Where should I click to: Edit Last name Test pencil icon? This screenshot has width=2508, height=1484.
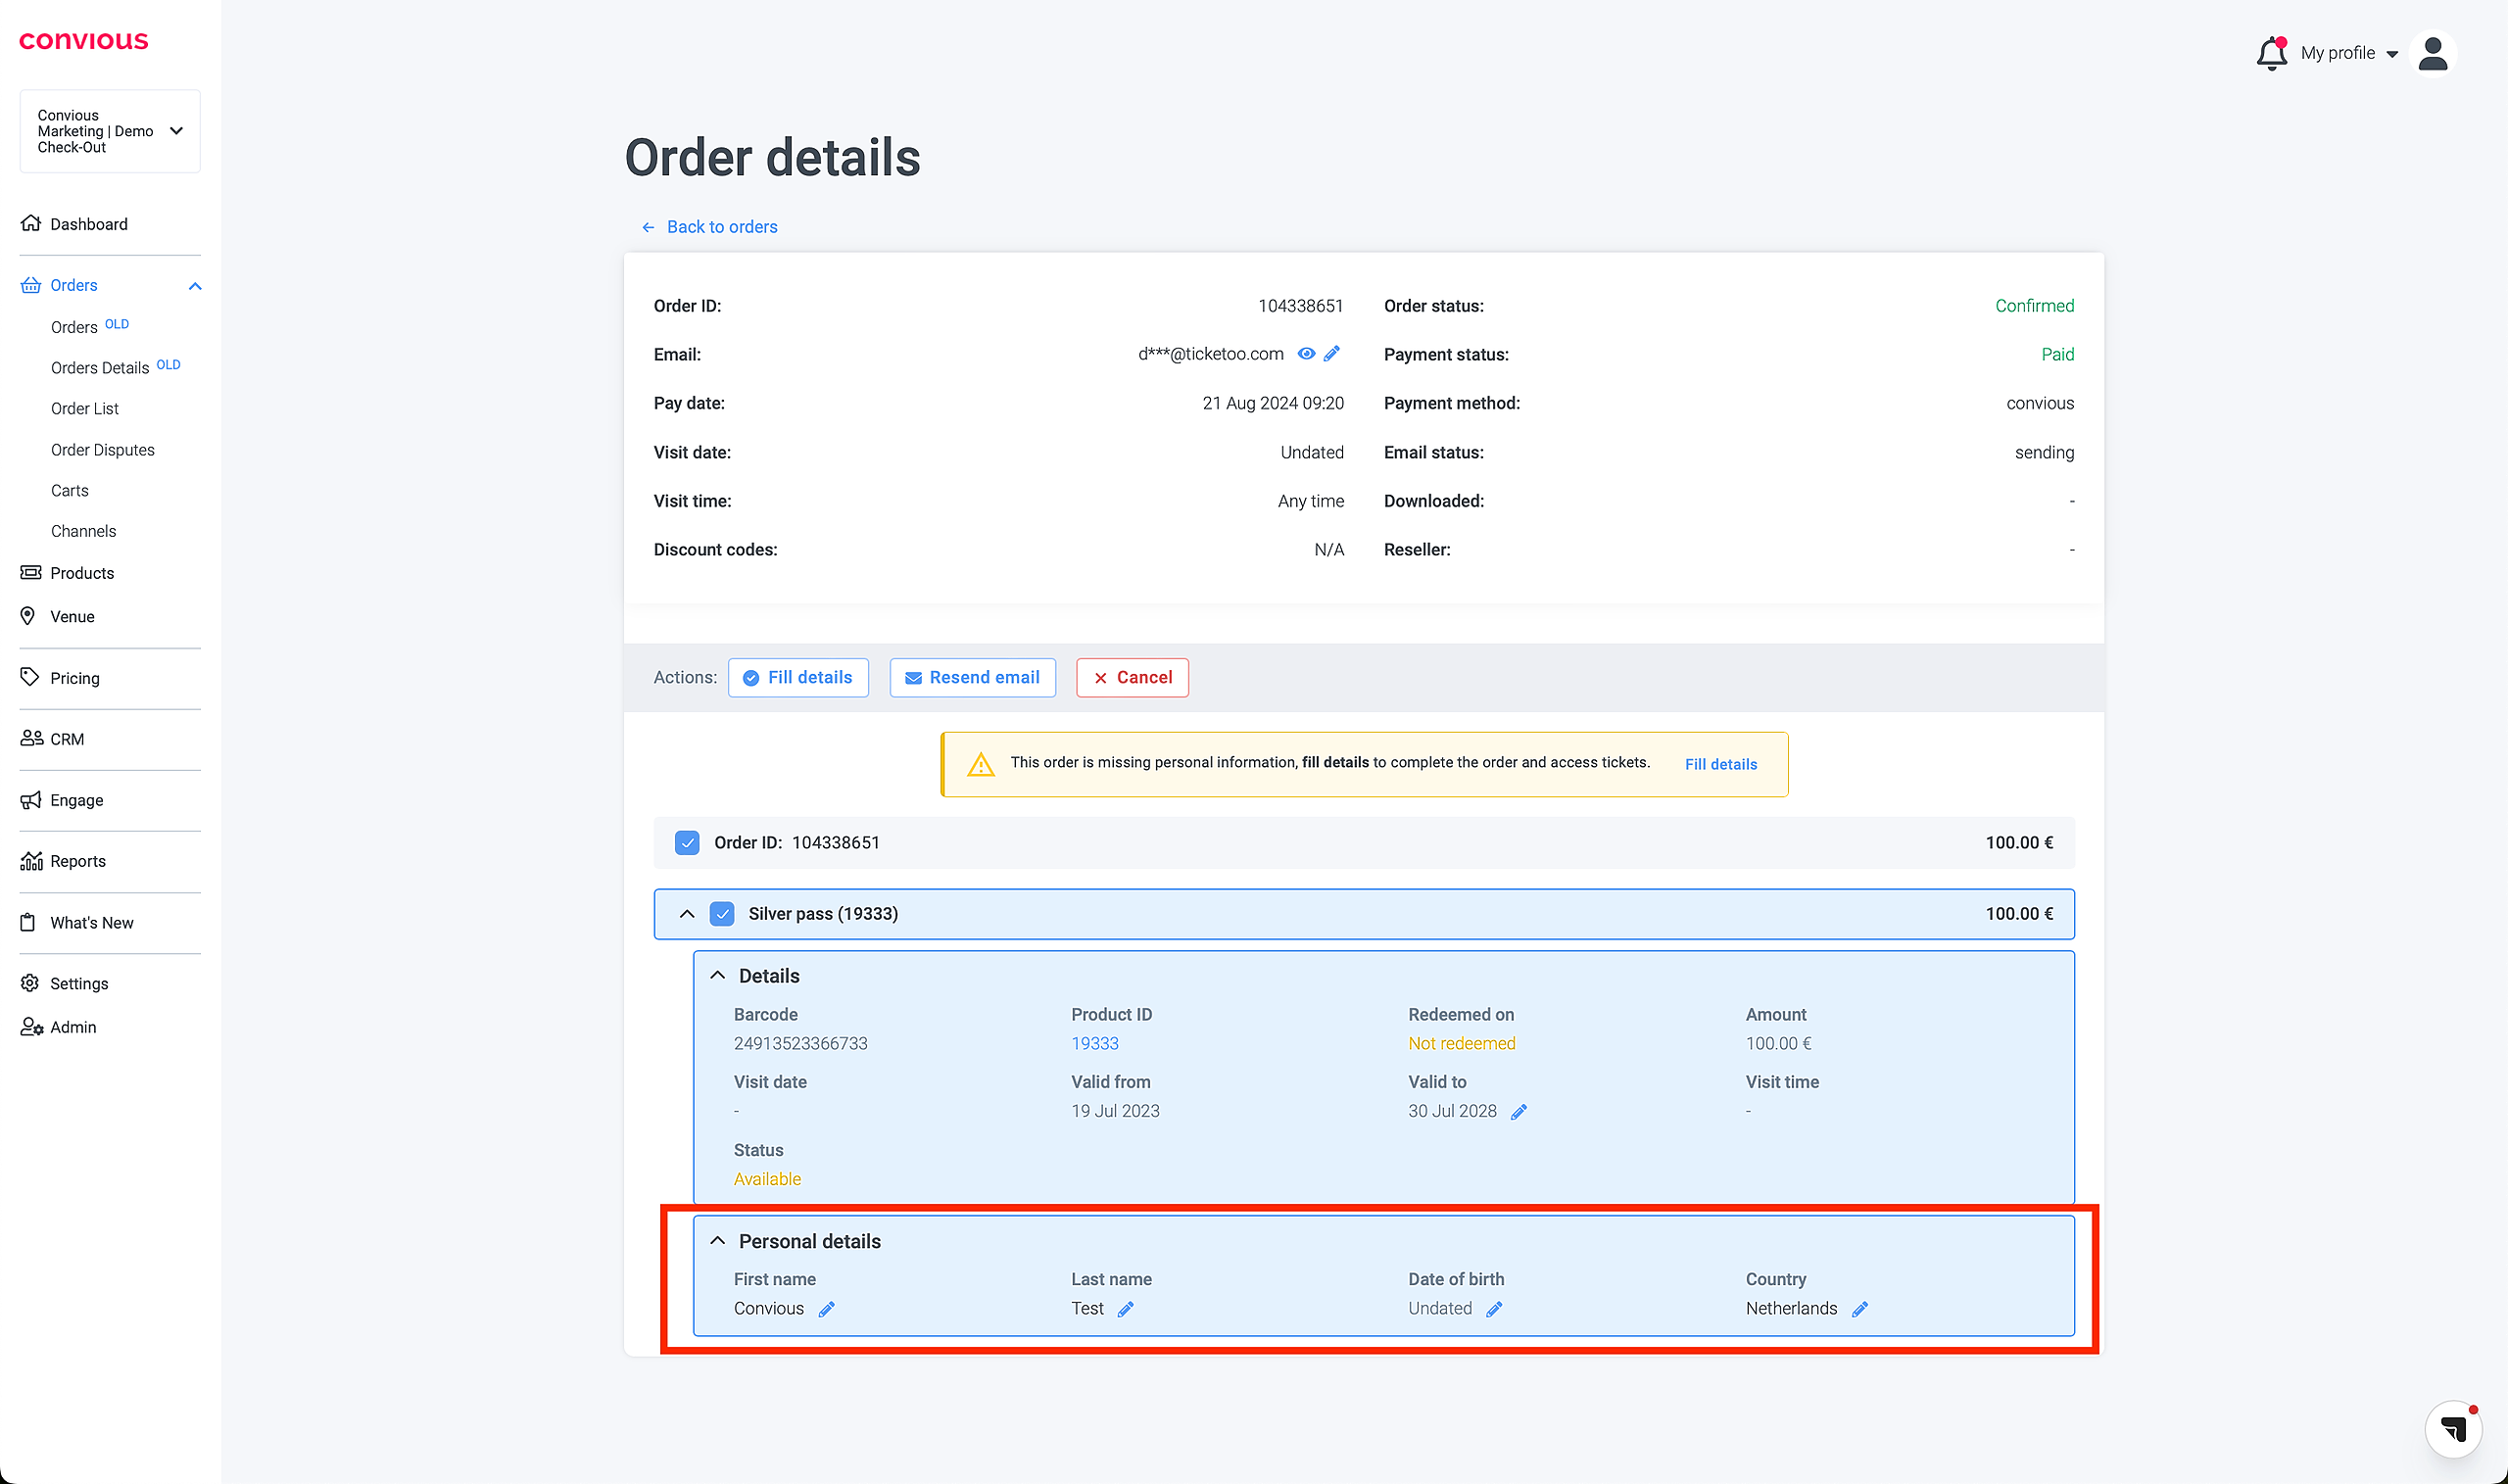pyautogui.click(x=1125, y=1309)
